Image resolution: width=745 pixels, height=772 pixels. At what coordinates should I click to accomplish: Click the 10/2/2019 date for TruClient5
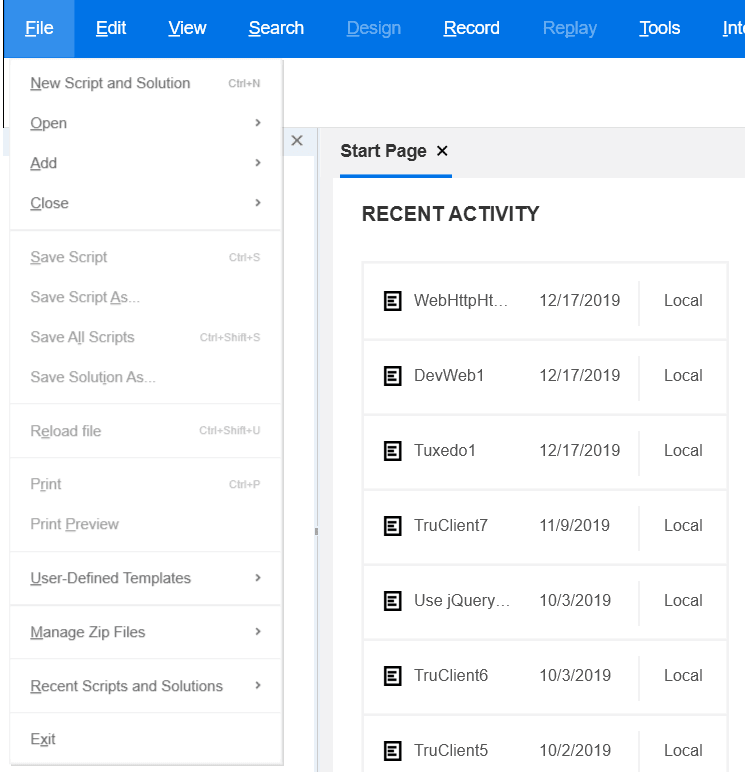tap(575, 751)
